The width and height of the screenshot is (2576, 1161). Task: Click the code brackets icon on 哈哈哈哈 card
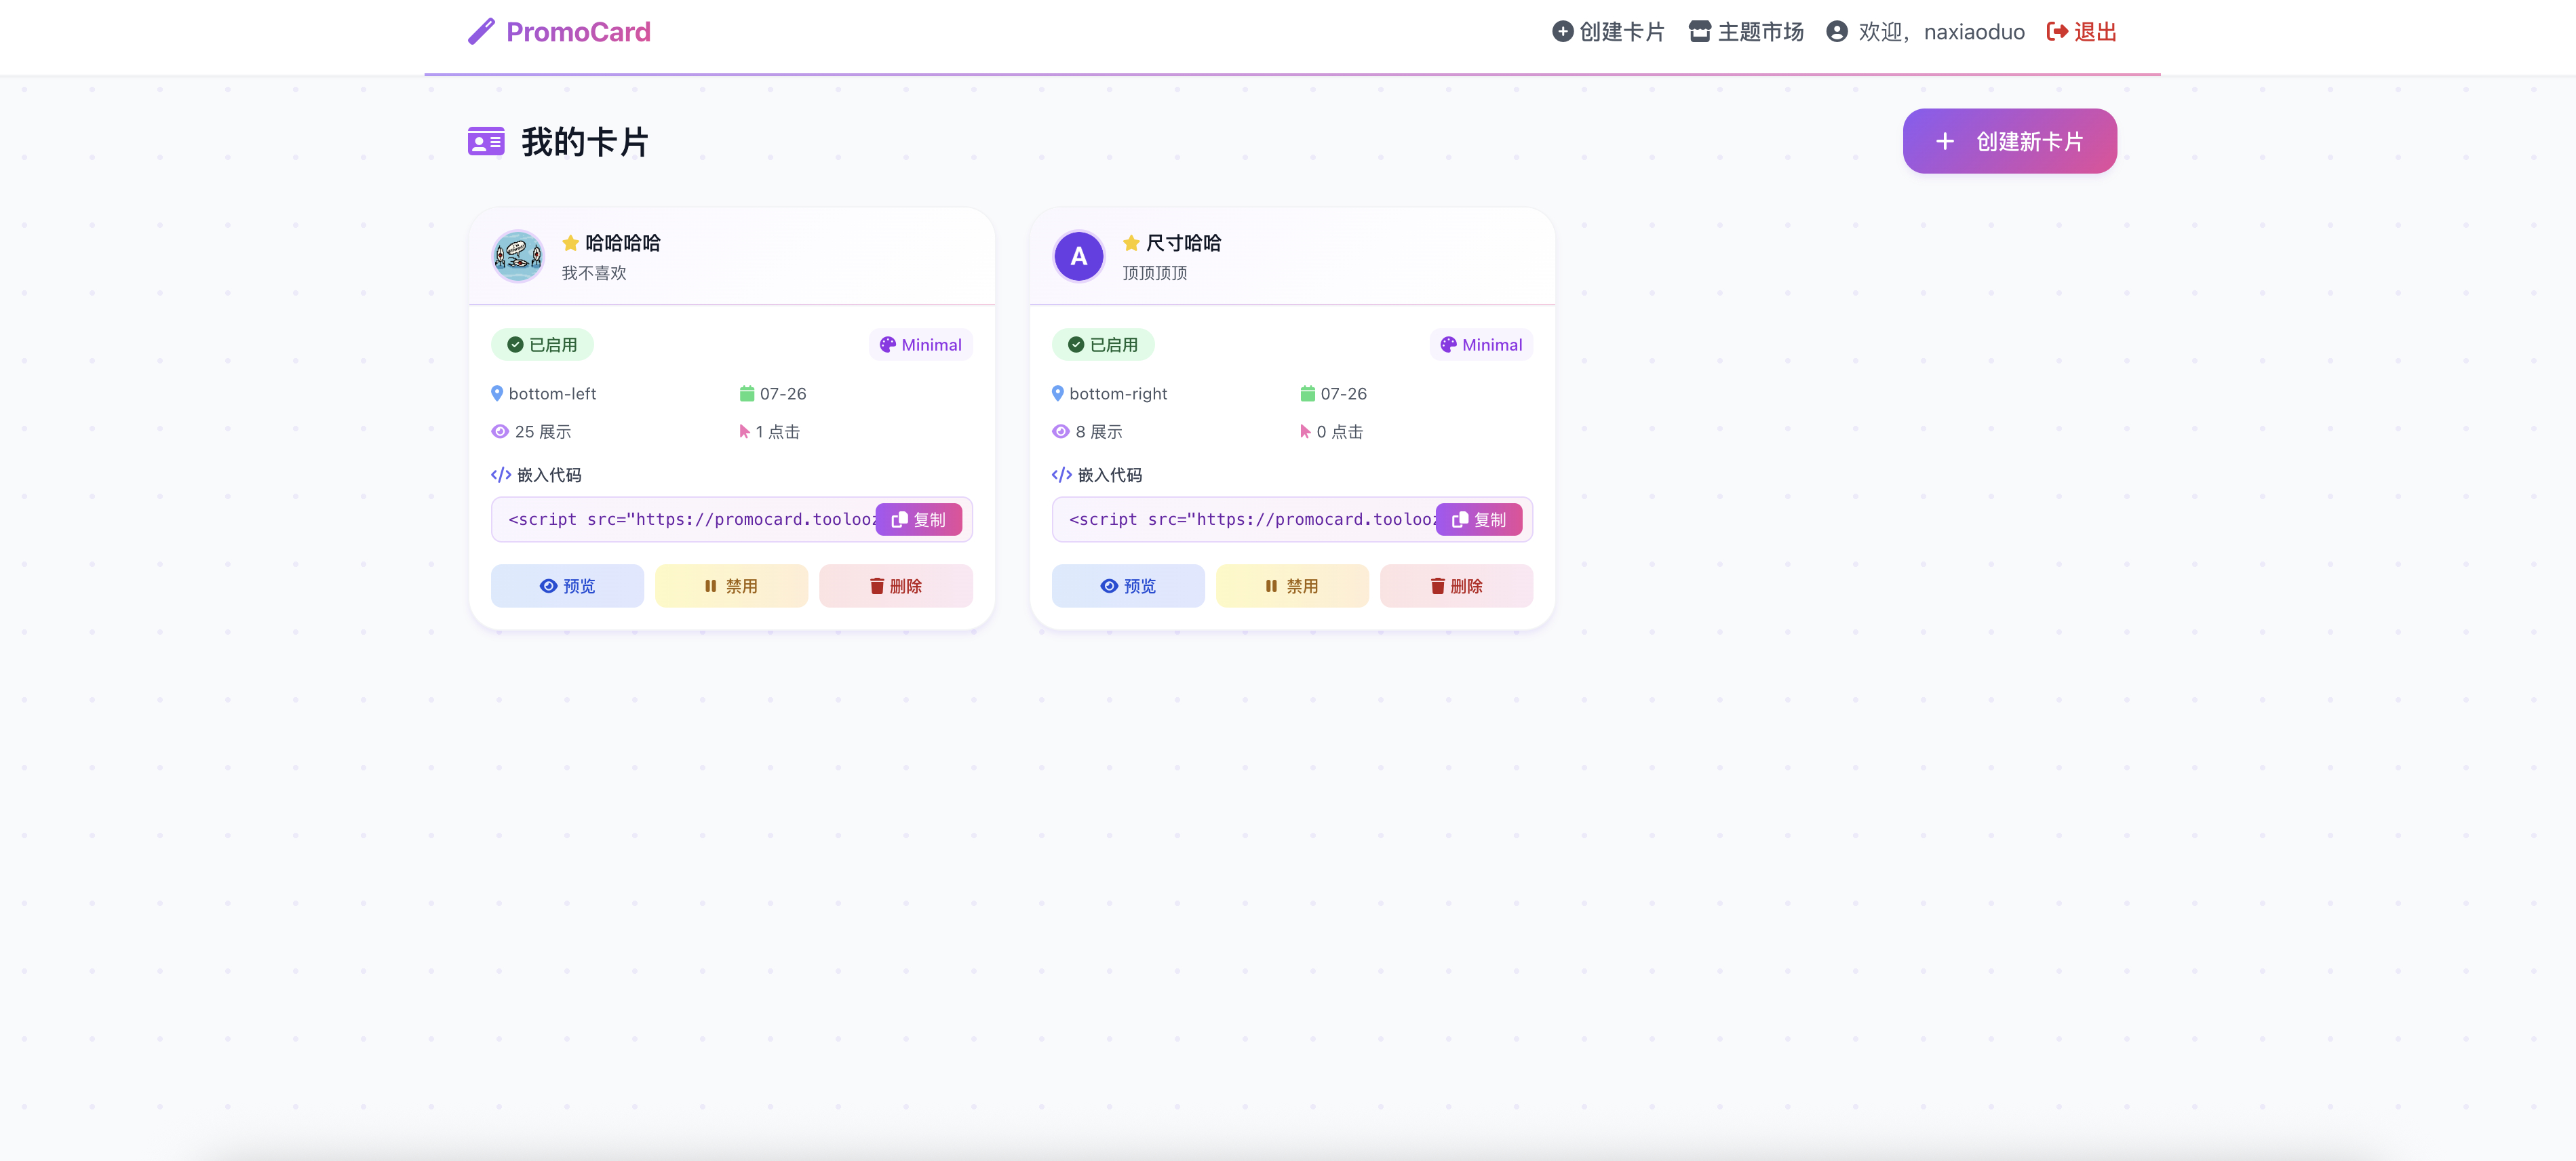(501, 475)
